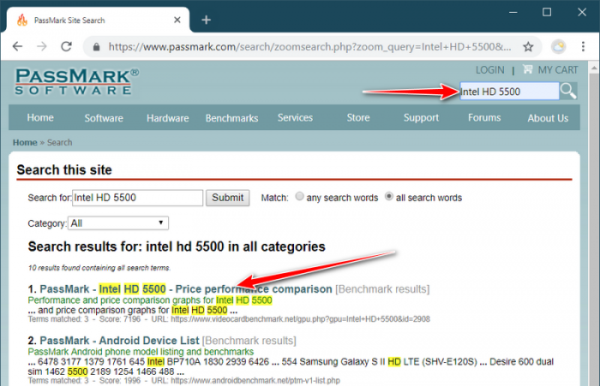Click the magnifier search icon in header

[x=568, y=91]
